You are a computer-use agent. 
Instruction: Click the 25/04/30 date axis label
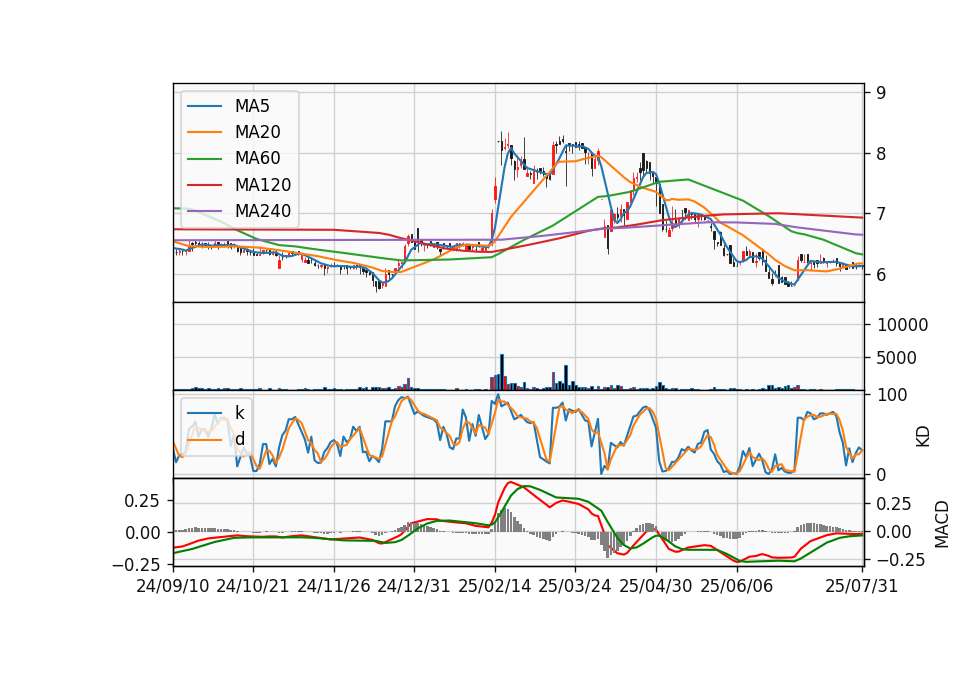[x=656, y=586]
